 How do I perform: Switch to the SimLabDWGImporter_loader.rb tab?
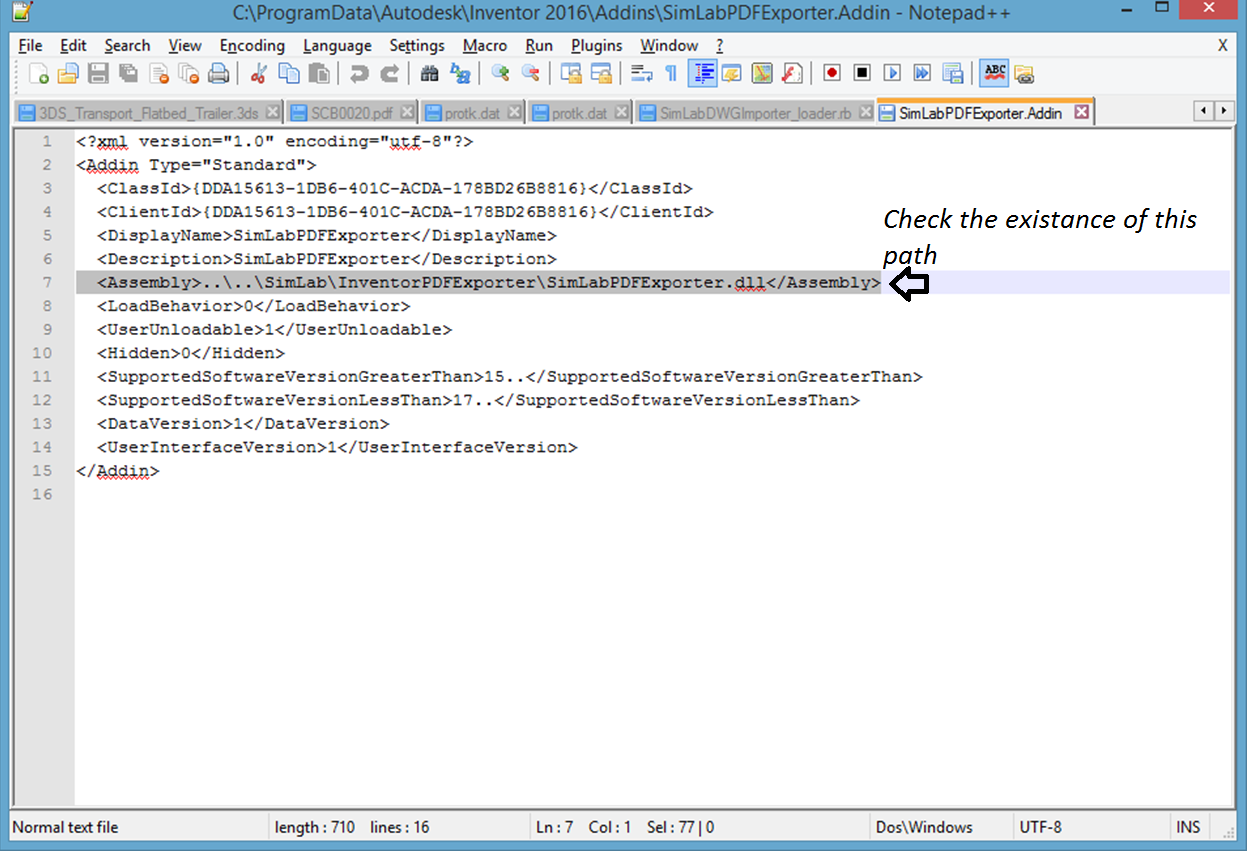tap(755, 113)
